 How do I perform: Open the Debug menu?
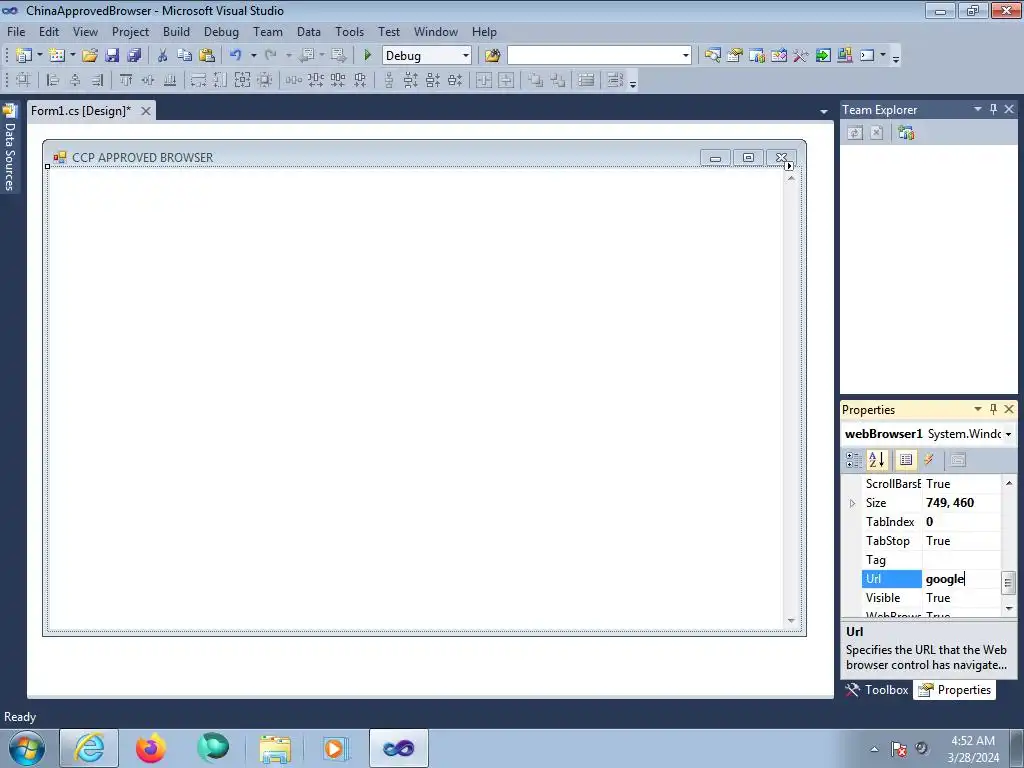[221, 31]
